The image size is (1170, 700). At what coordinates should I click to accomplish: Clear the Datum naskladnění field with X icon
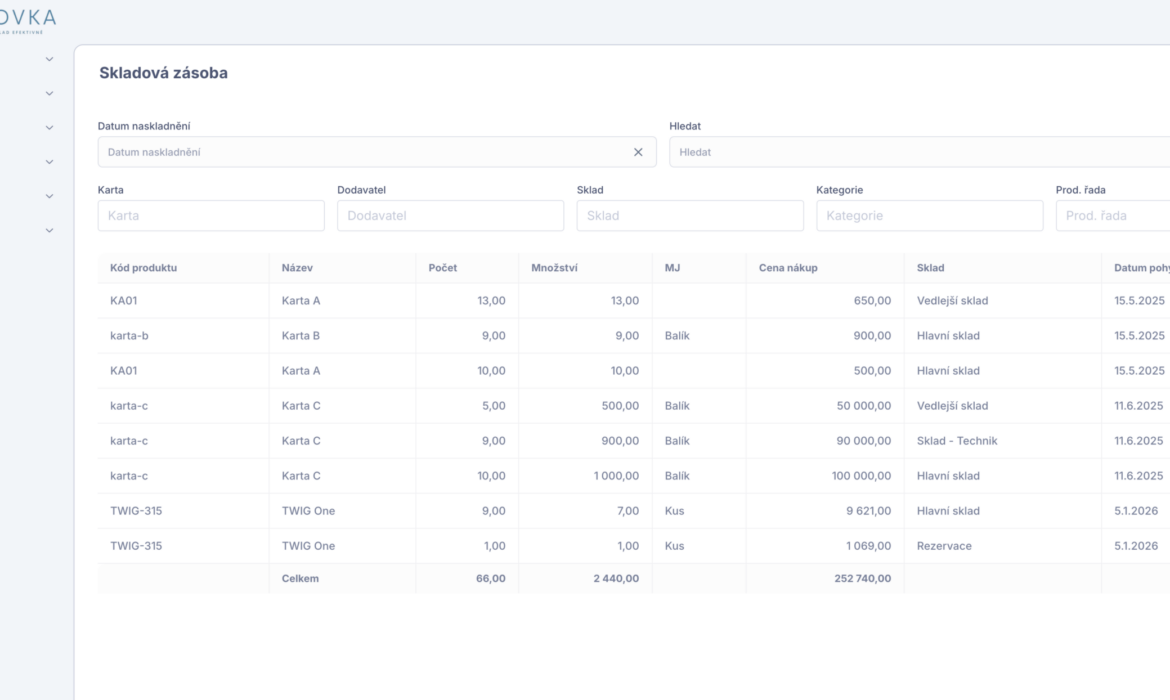pyautogui.click(x=638, y=152)
